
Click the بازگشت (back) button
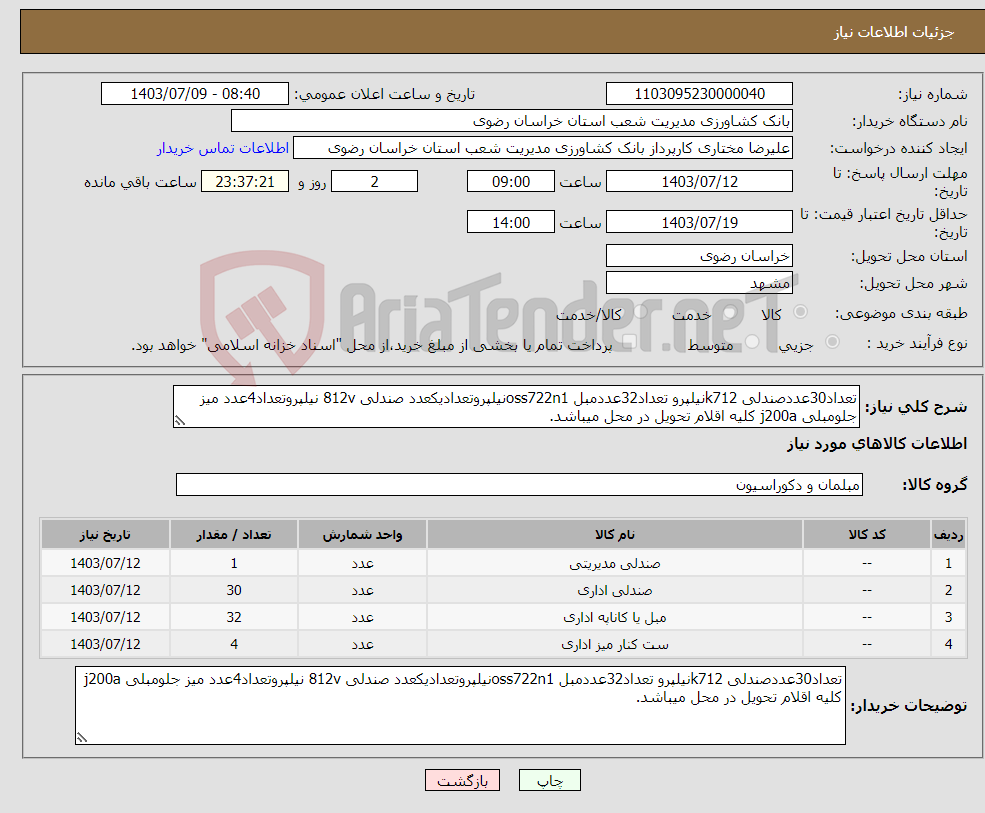click(x=462, y=780)
